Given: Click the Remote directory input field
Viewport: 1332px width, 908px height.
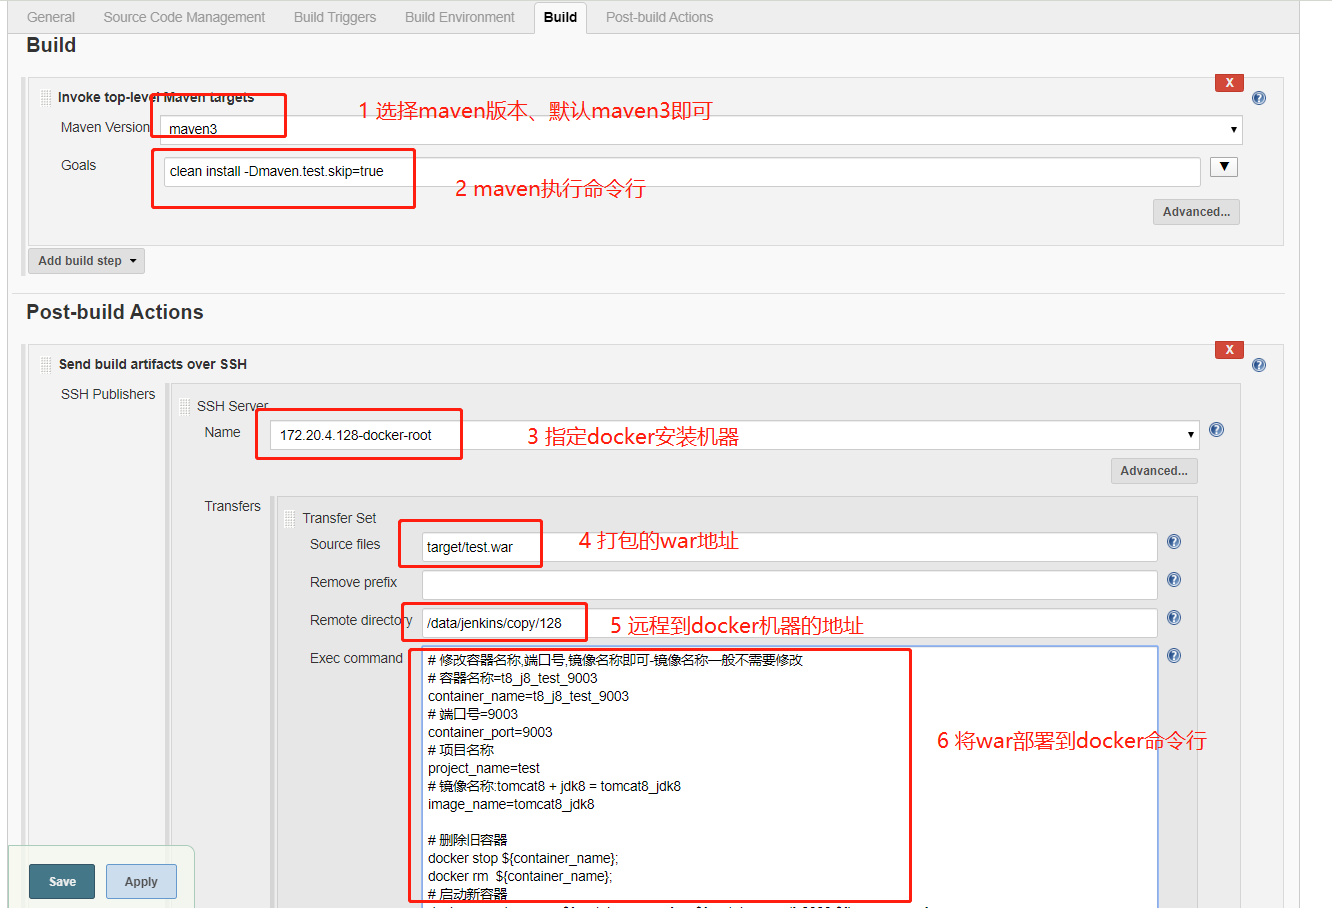Looking at the screenshot, I should click(789, 623).
